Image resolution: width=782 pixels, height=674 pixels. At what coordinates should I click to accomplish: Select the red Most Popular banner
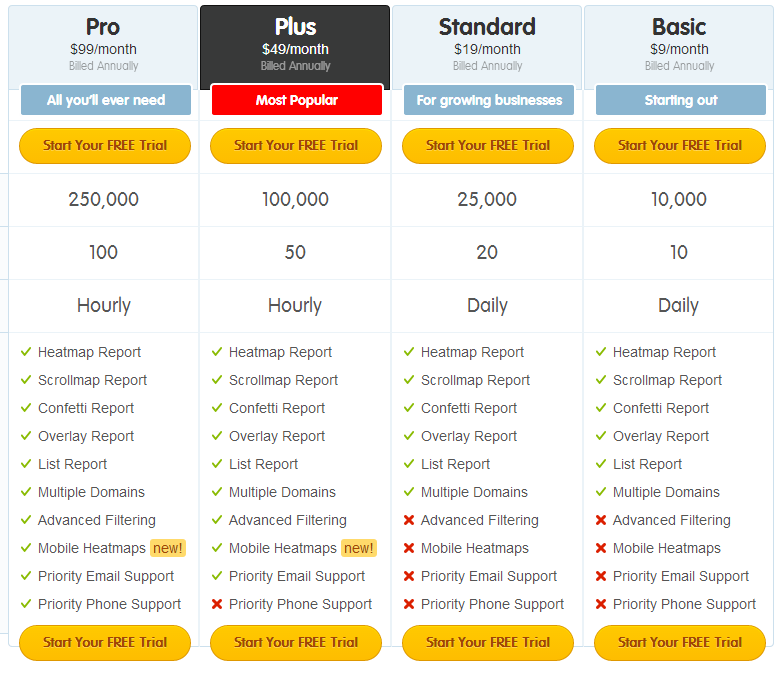[x=297, y=100]
